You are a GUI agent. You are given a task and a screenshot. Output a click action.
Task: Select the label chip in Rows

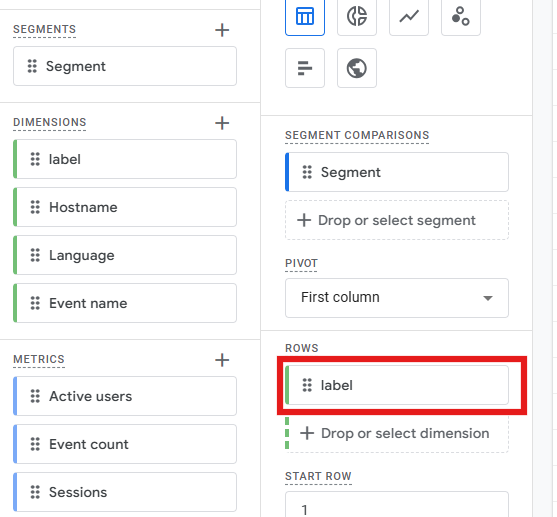(x=397, y=385)
